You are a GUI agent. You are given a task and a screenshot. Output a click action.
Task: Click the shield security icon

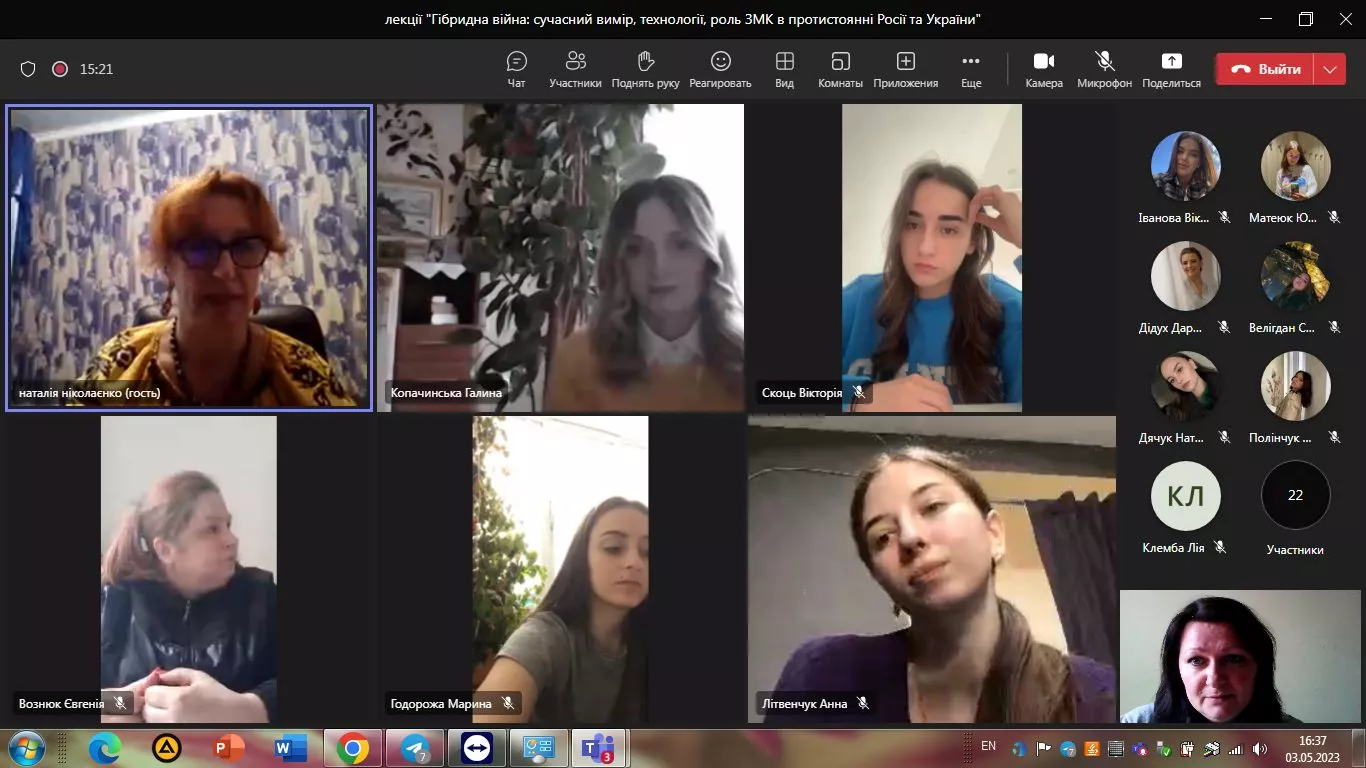pos(28,69)
